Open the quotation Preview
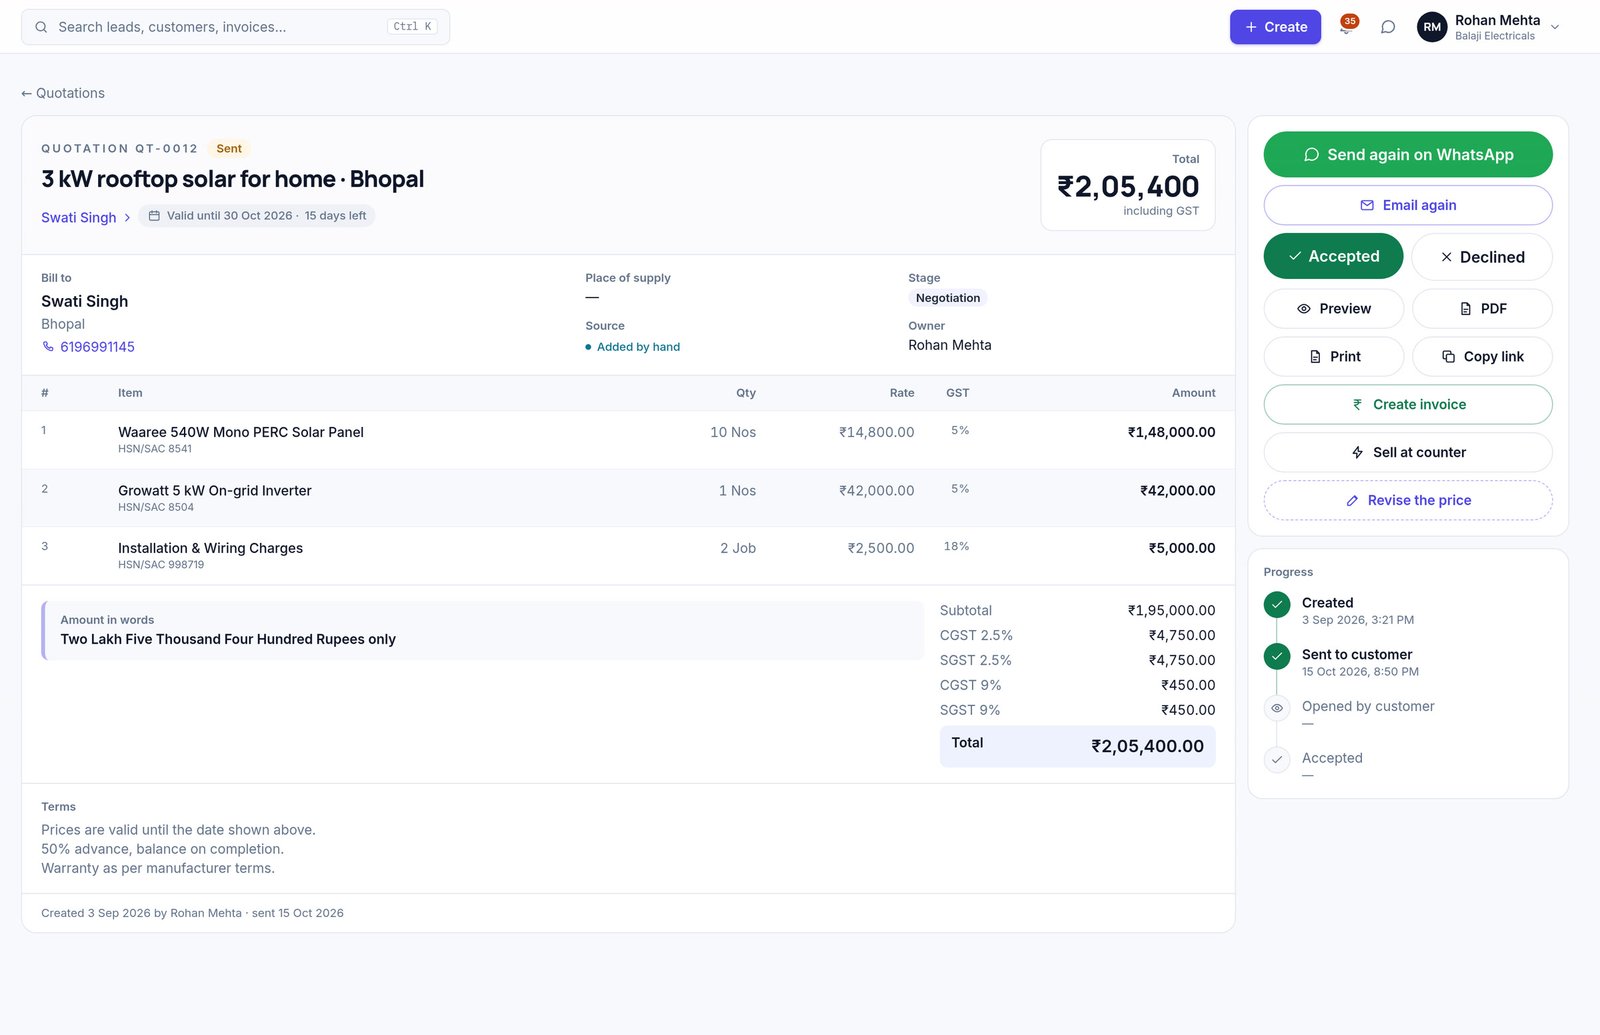This screenshot has height=1035, width=1600. 1333,309
